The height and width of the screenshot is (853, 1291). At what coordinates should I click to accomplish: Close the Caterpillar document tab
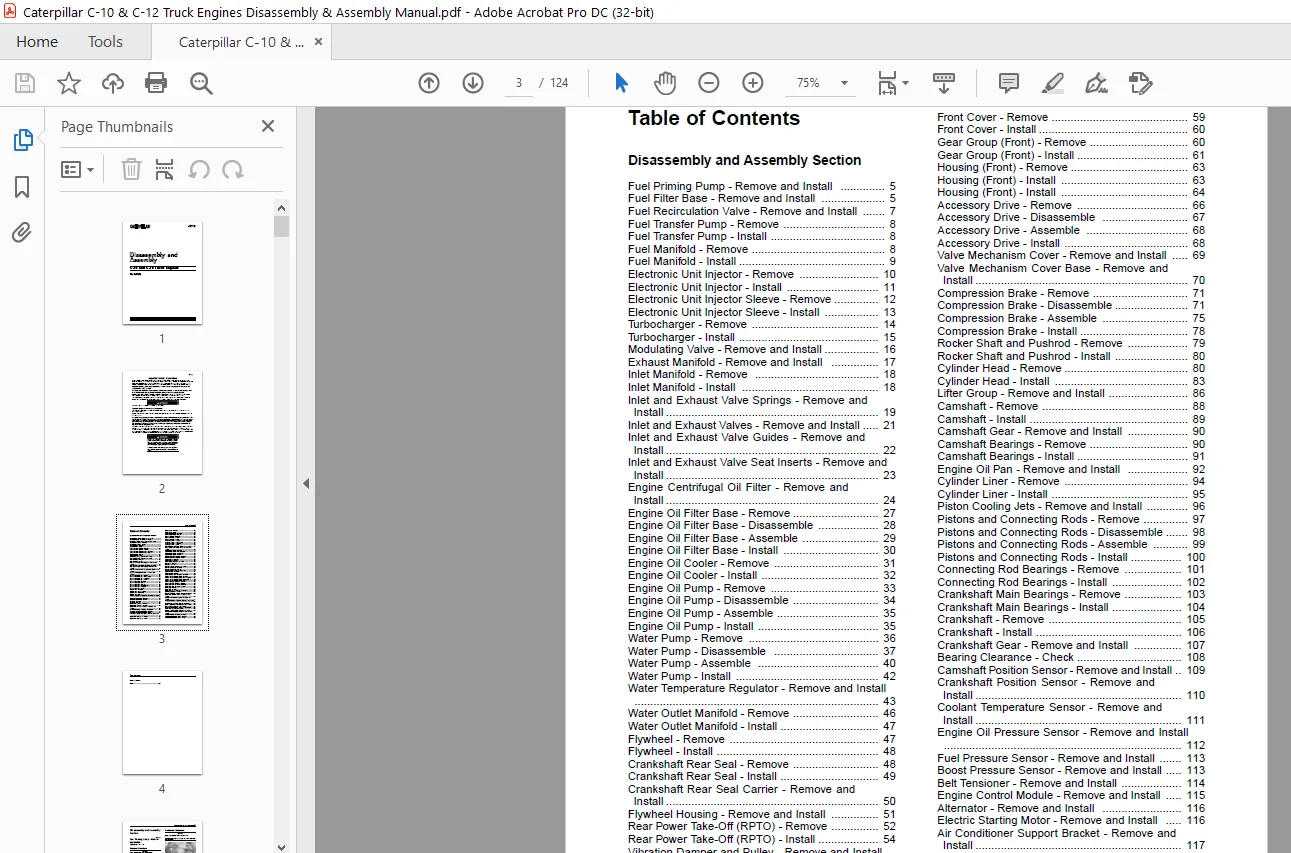point(318,42)
